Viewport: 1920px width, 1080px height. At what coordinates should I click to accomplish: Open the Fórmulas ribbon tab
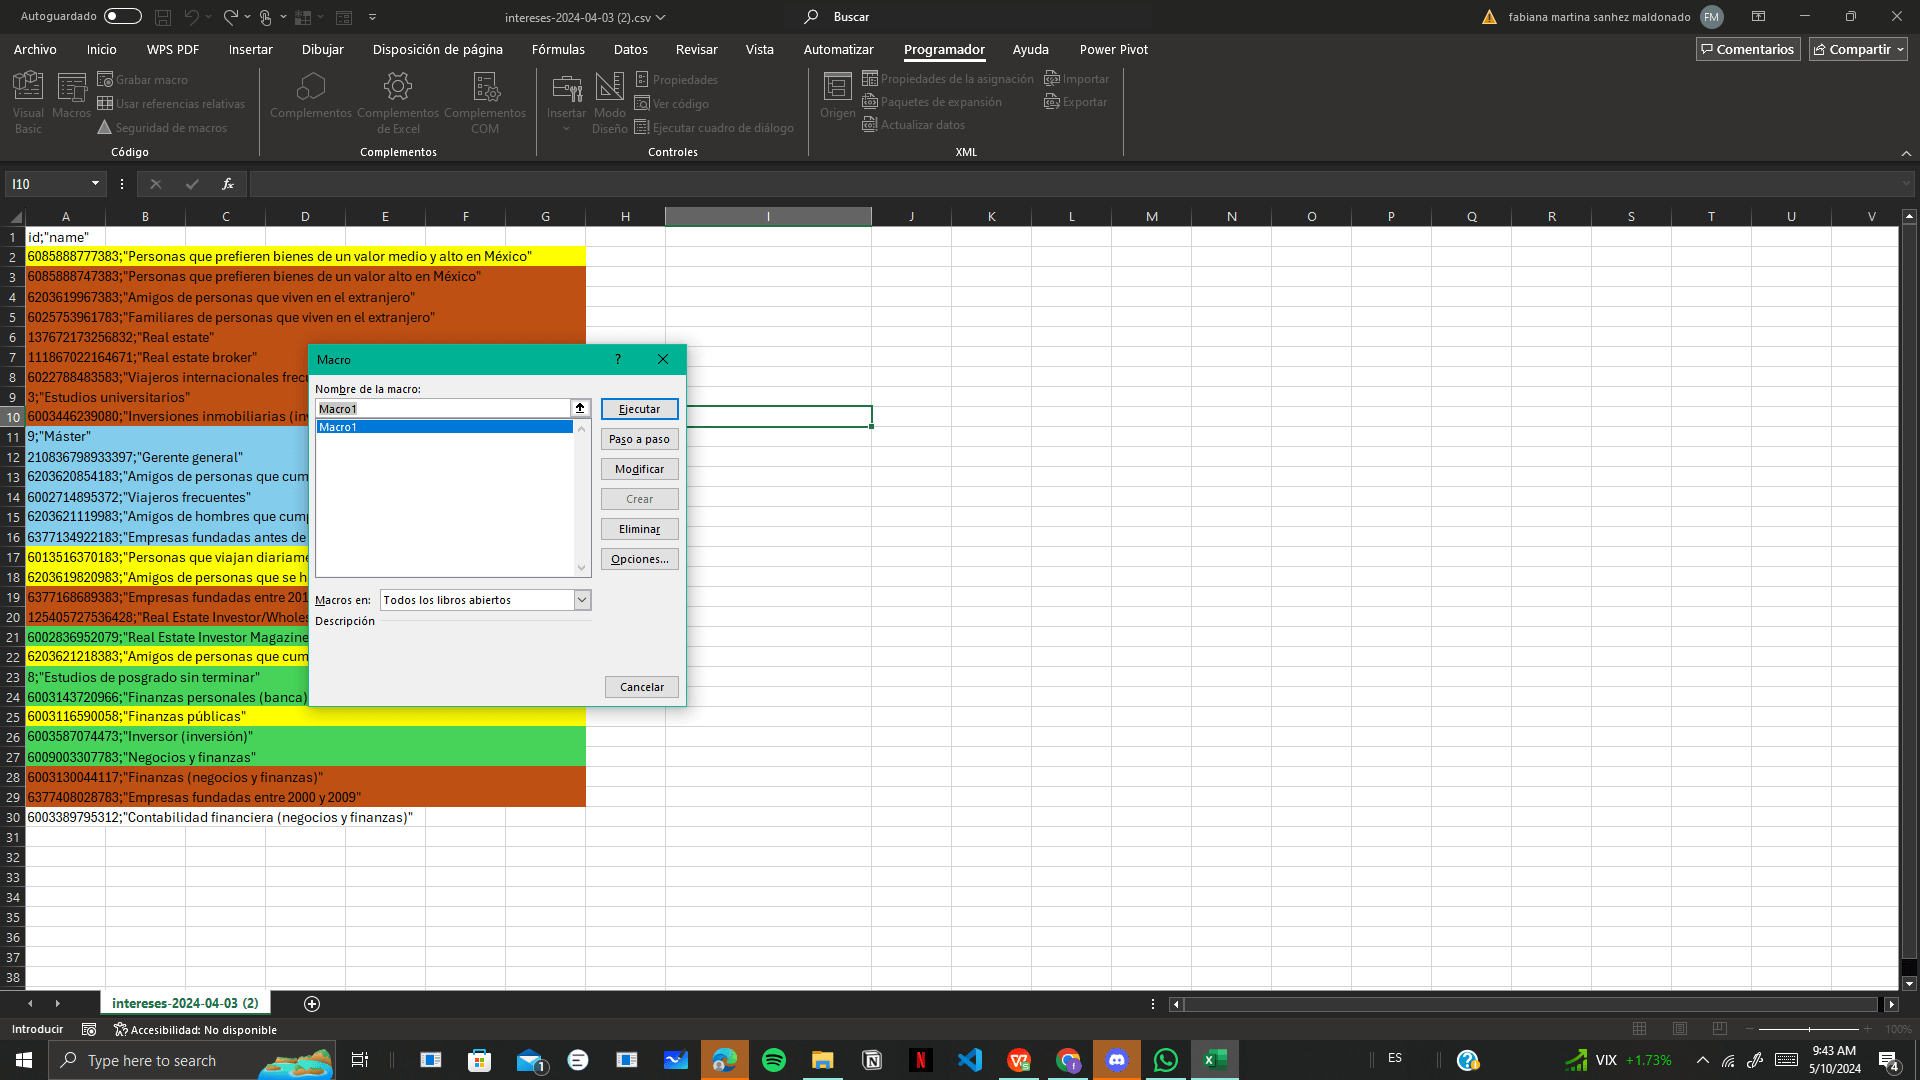(558, 49)
